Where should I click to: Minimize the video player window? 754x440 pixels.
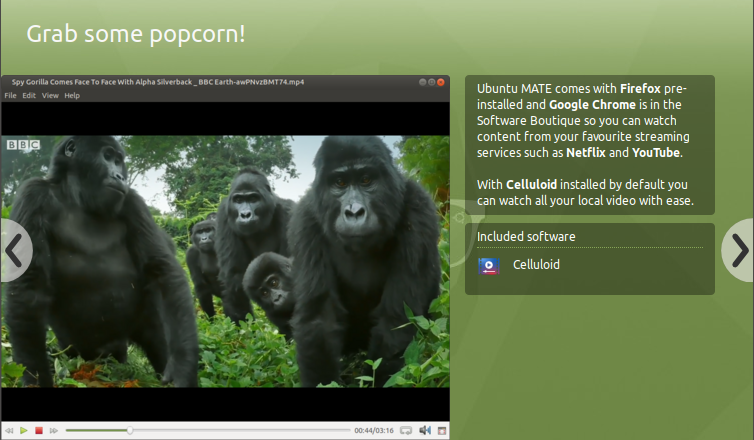click(x=423, y=81)
